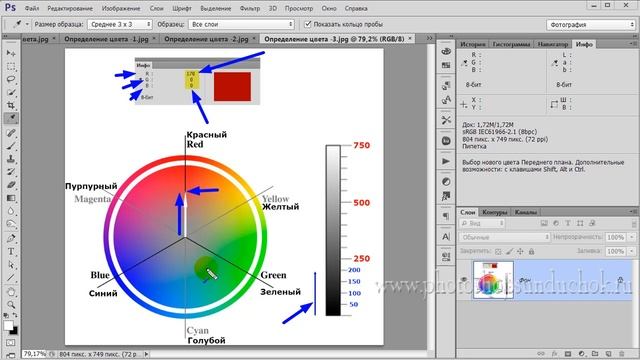This screenshot has width=640, height=360.
Task: Close the 'Определение цвета -3.jpg' tab
Action: pos(410,39)
